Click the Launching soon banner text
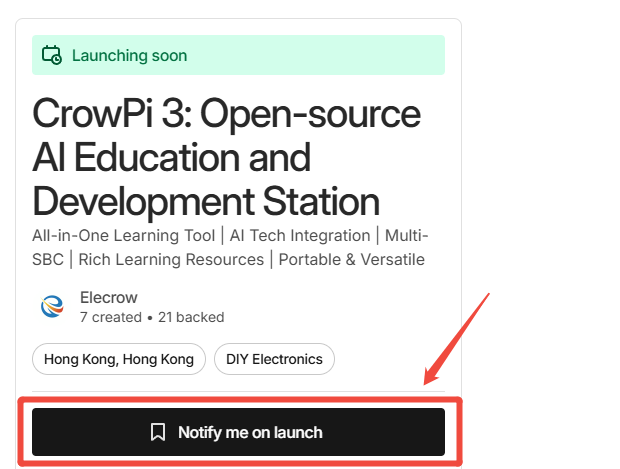This screenshot has width=620, height=469. (129, 55)
